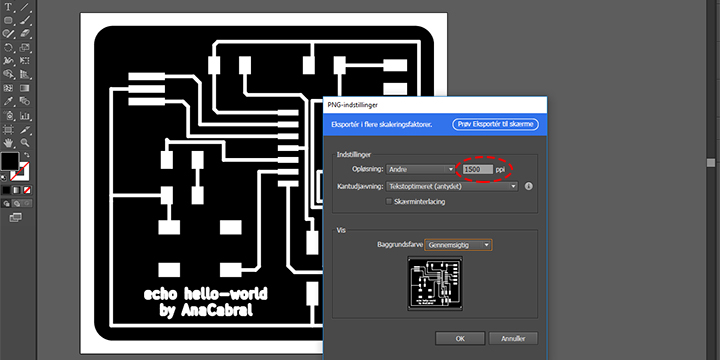Click the black Fill color box
Viewport: 720px width, 360px height.
tap(10, 161)
